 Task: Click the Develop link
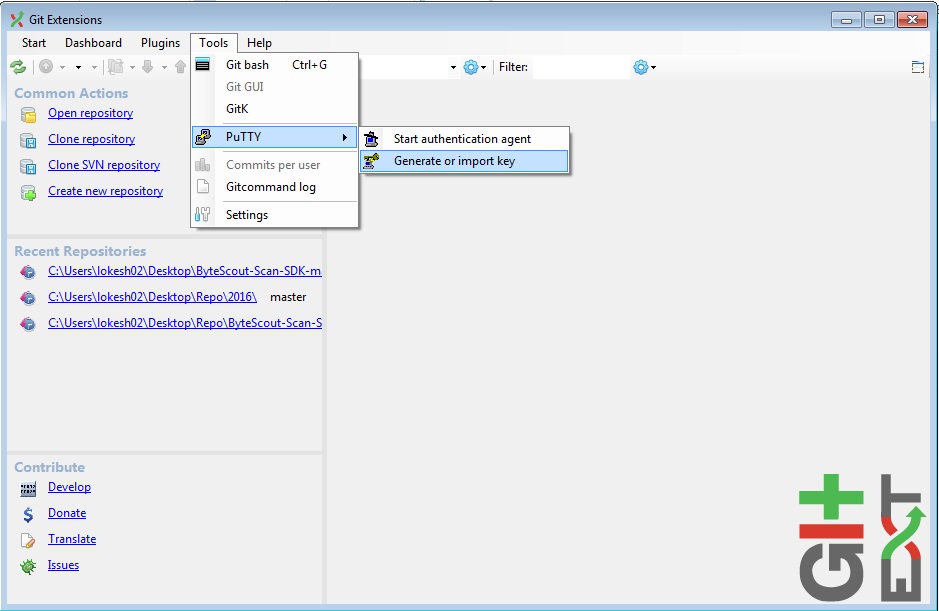(69, 487)
